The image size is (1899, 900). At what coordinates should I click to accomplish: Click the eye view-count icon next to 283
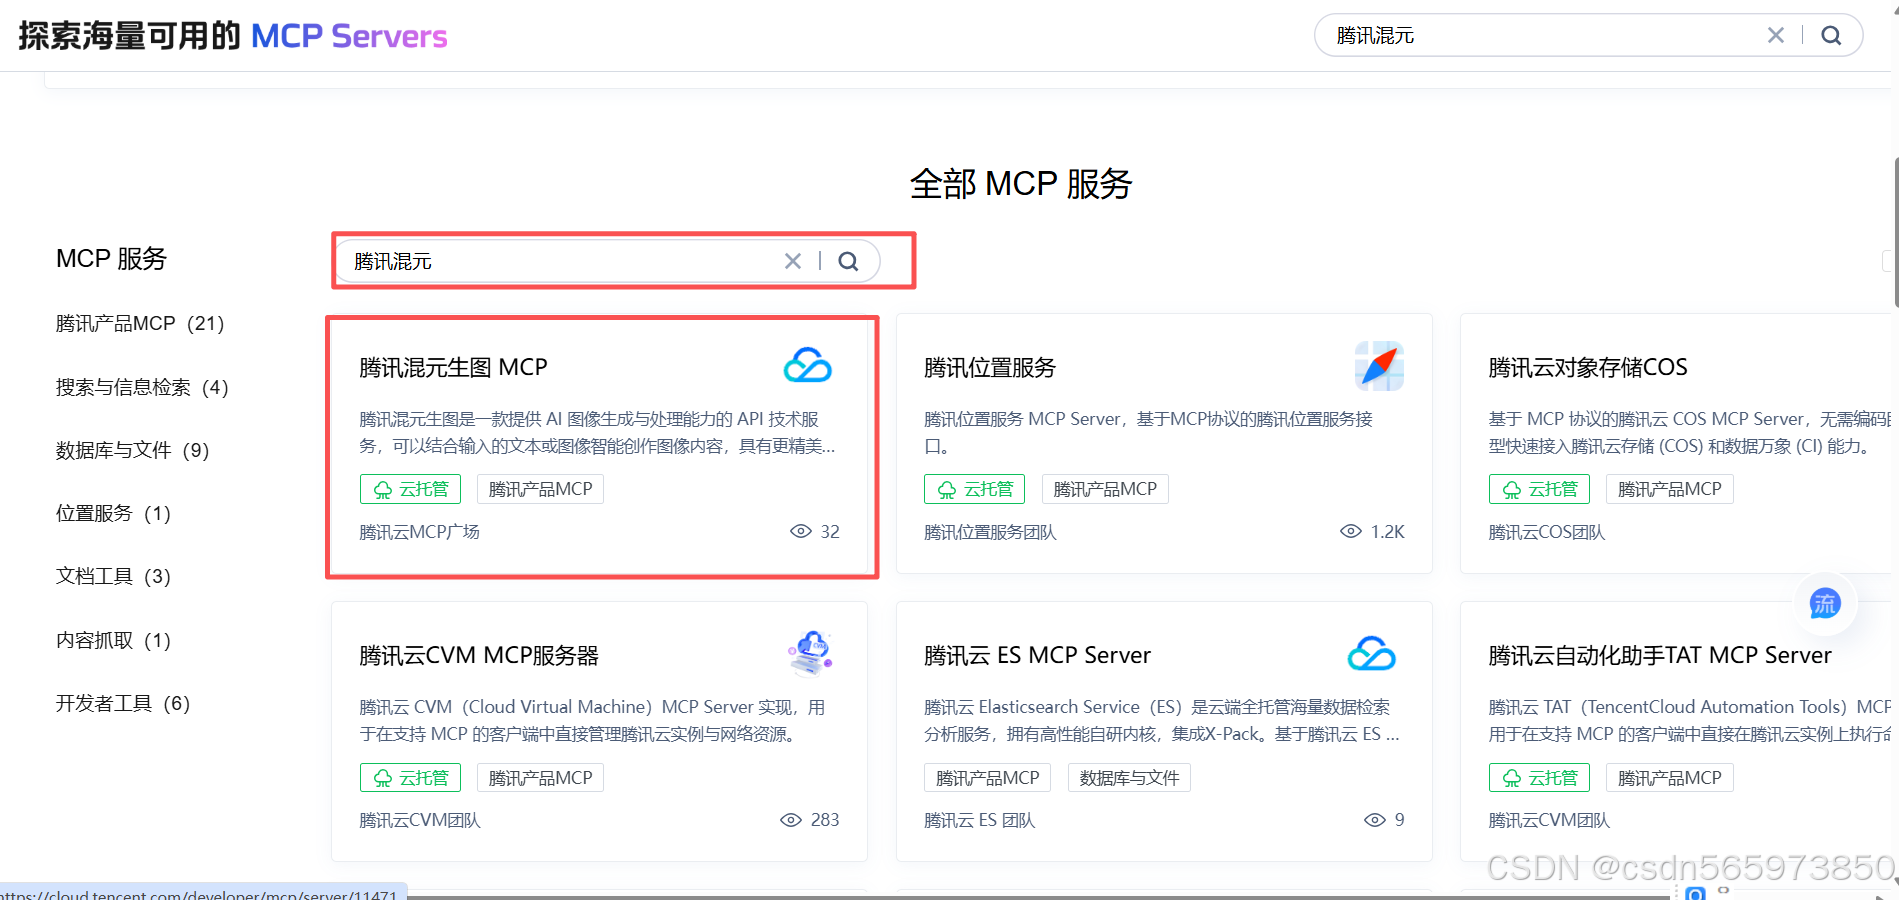click(791, 820)
